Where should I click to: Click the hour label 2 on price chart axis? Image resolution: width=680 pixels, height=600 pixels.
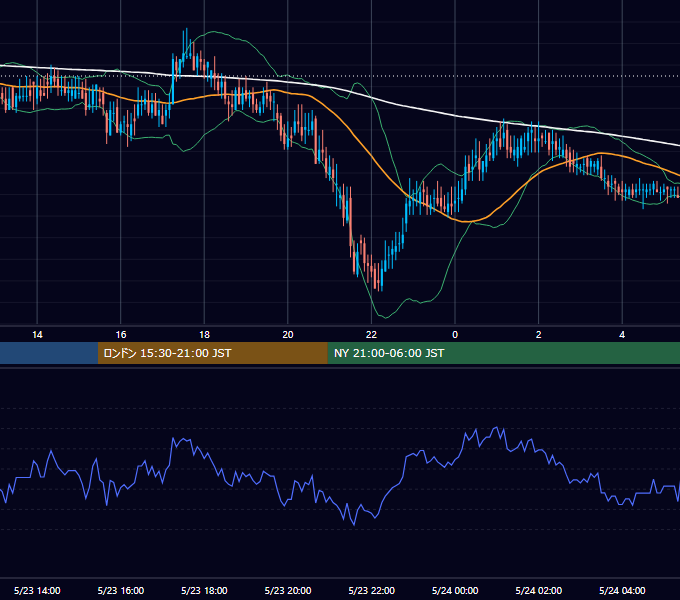click(539, 335)
